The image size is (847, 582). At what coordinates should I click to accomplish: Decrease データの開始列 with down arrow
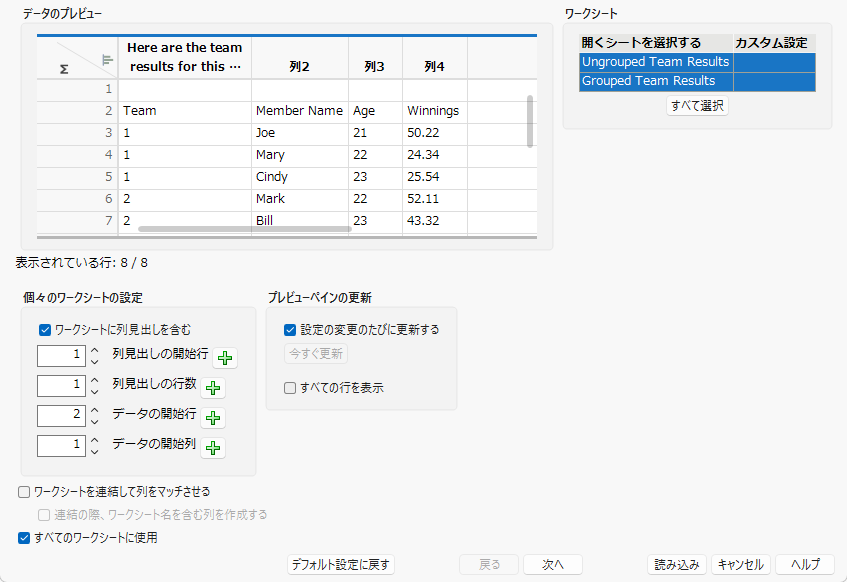[x=95, y=452]
